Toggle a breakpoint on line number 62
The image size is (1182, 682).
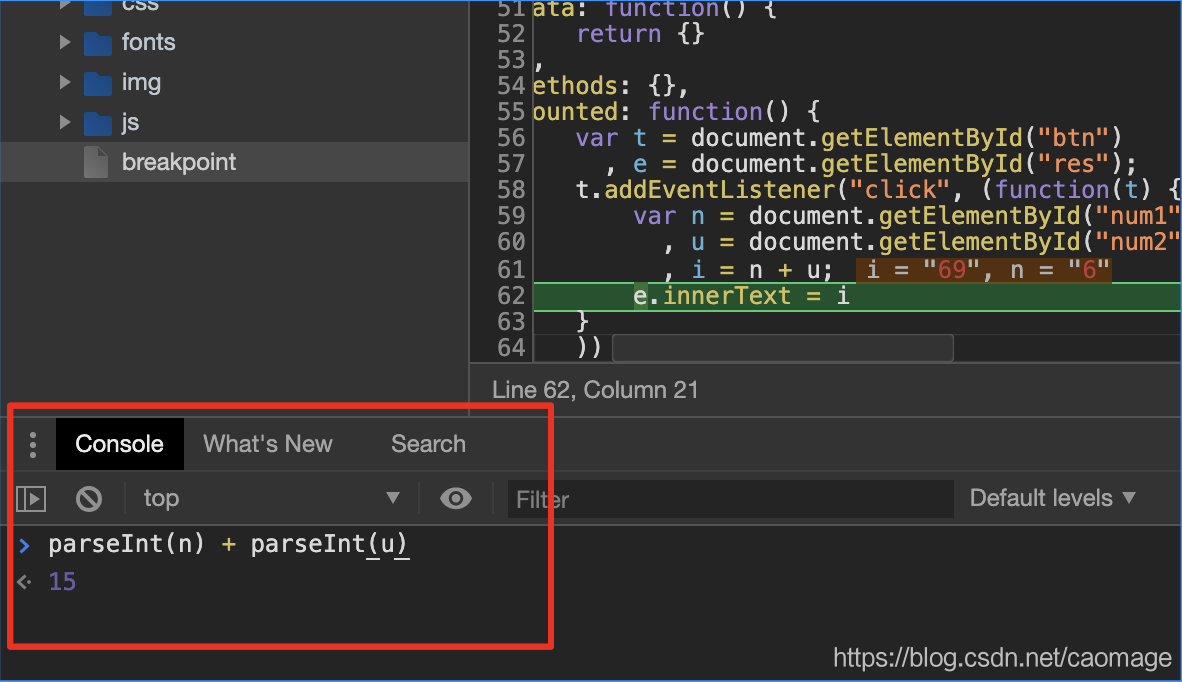511,296
